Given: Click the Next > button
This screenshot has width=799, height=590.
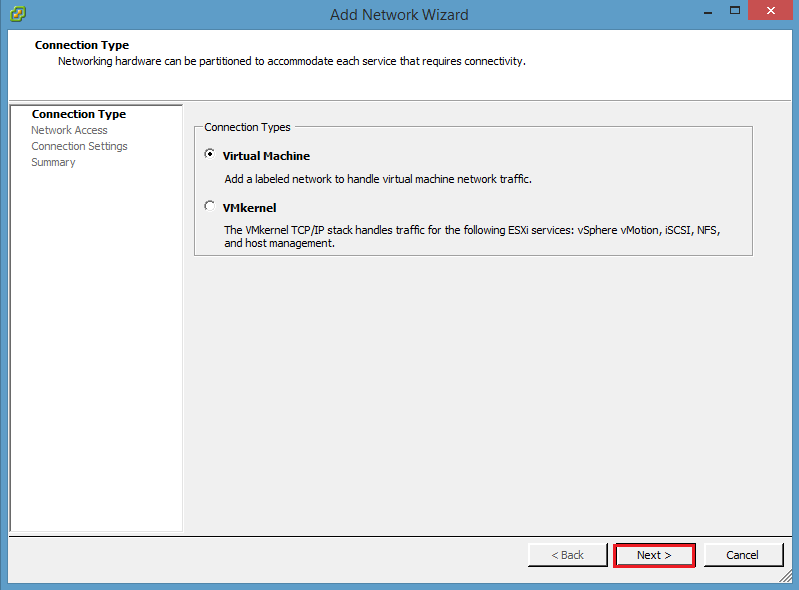Looking at the screenshot, I should click(x=654, y=555).
